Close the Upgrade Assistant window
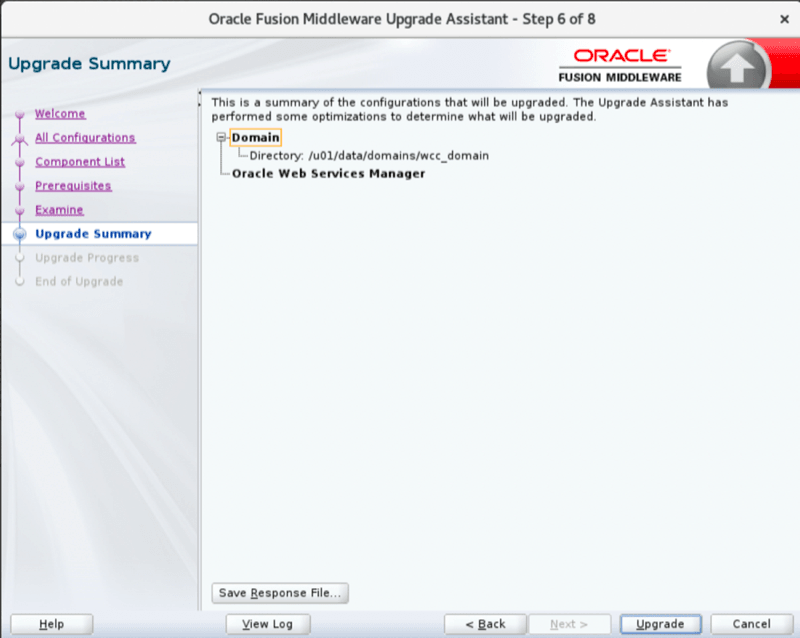800x638 pixels. (x=784, y=19)
